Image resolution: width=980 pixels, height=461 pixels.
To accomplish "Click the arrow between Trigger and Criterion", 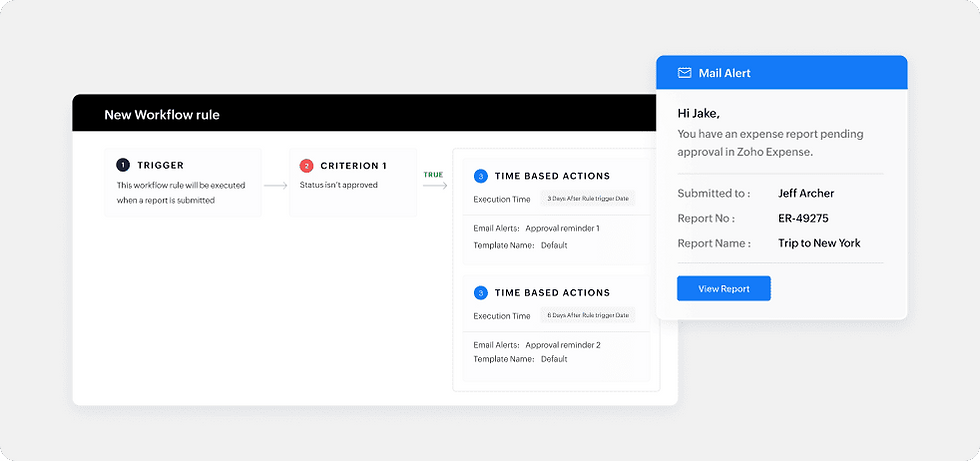I will (x=276, y=186).
